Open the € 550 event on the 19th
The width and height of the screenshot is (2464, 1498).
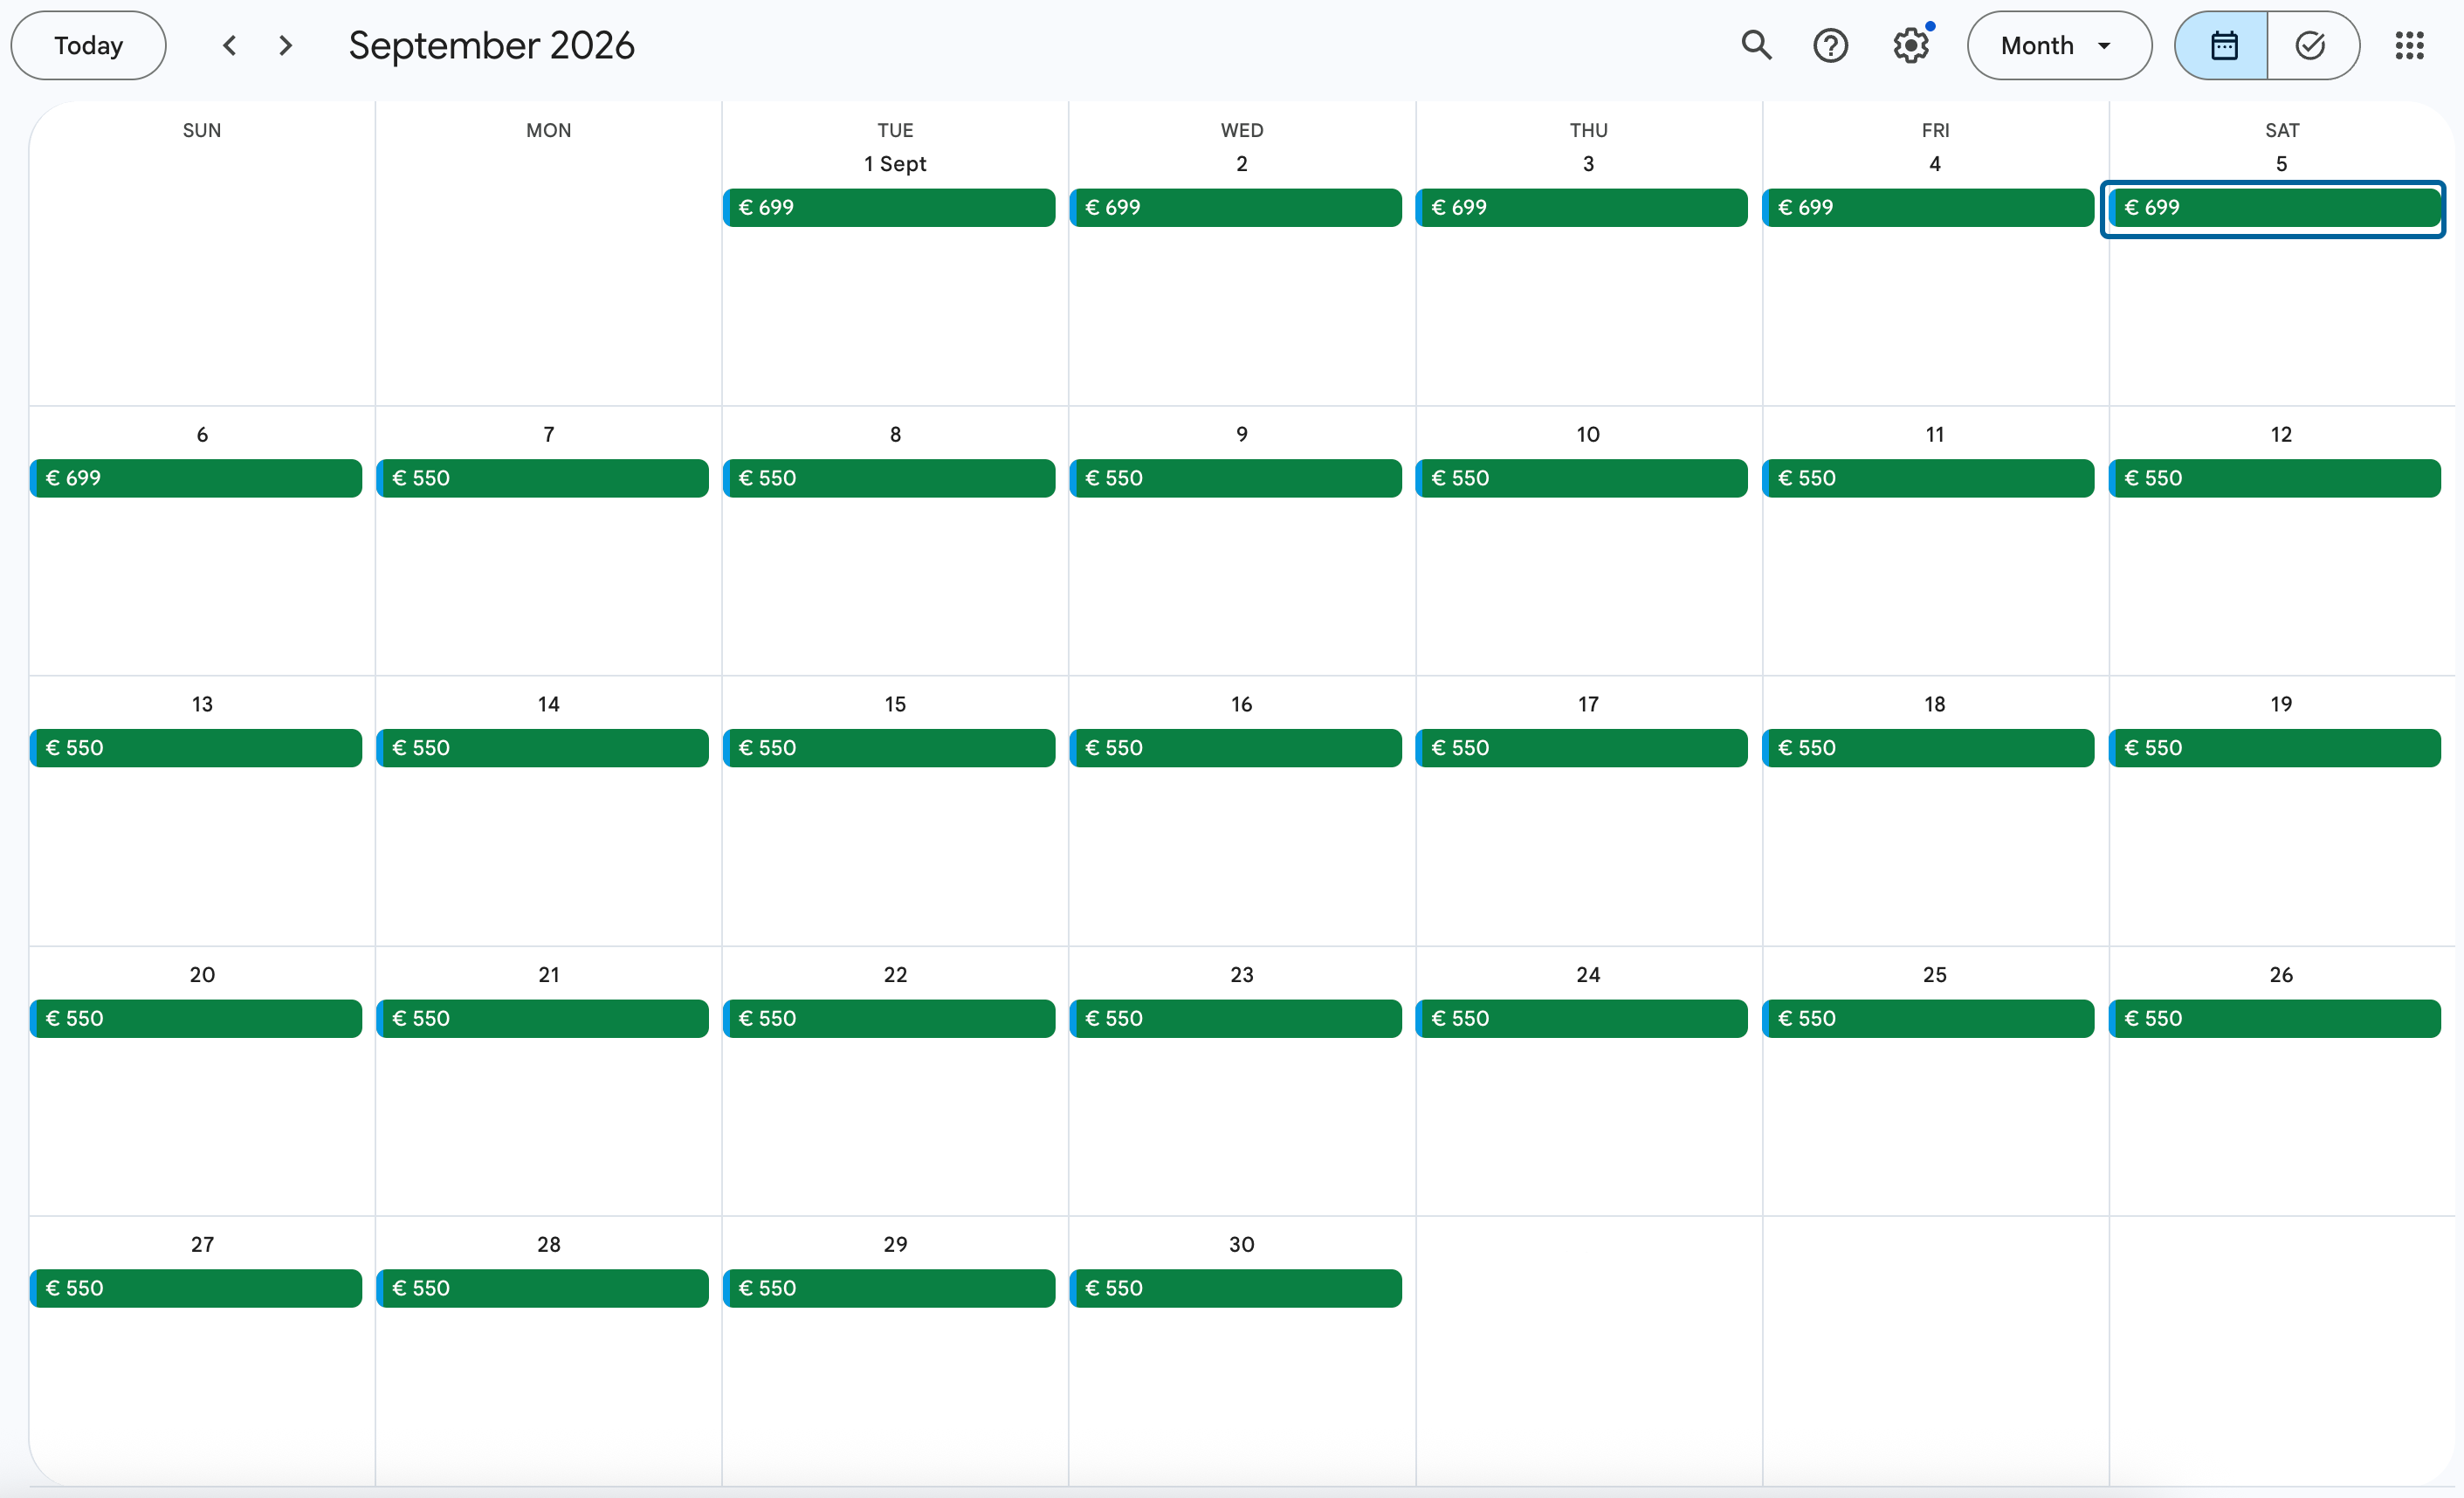point(2274,748)
